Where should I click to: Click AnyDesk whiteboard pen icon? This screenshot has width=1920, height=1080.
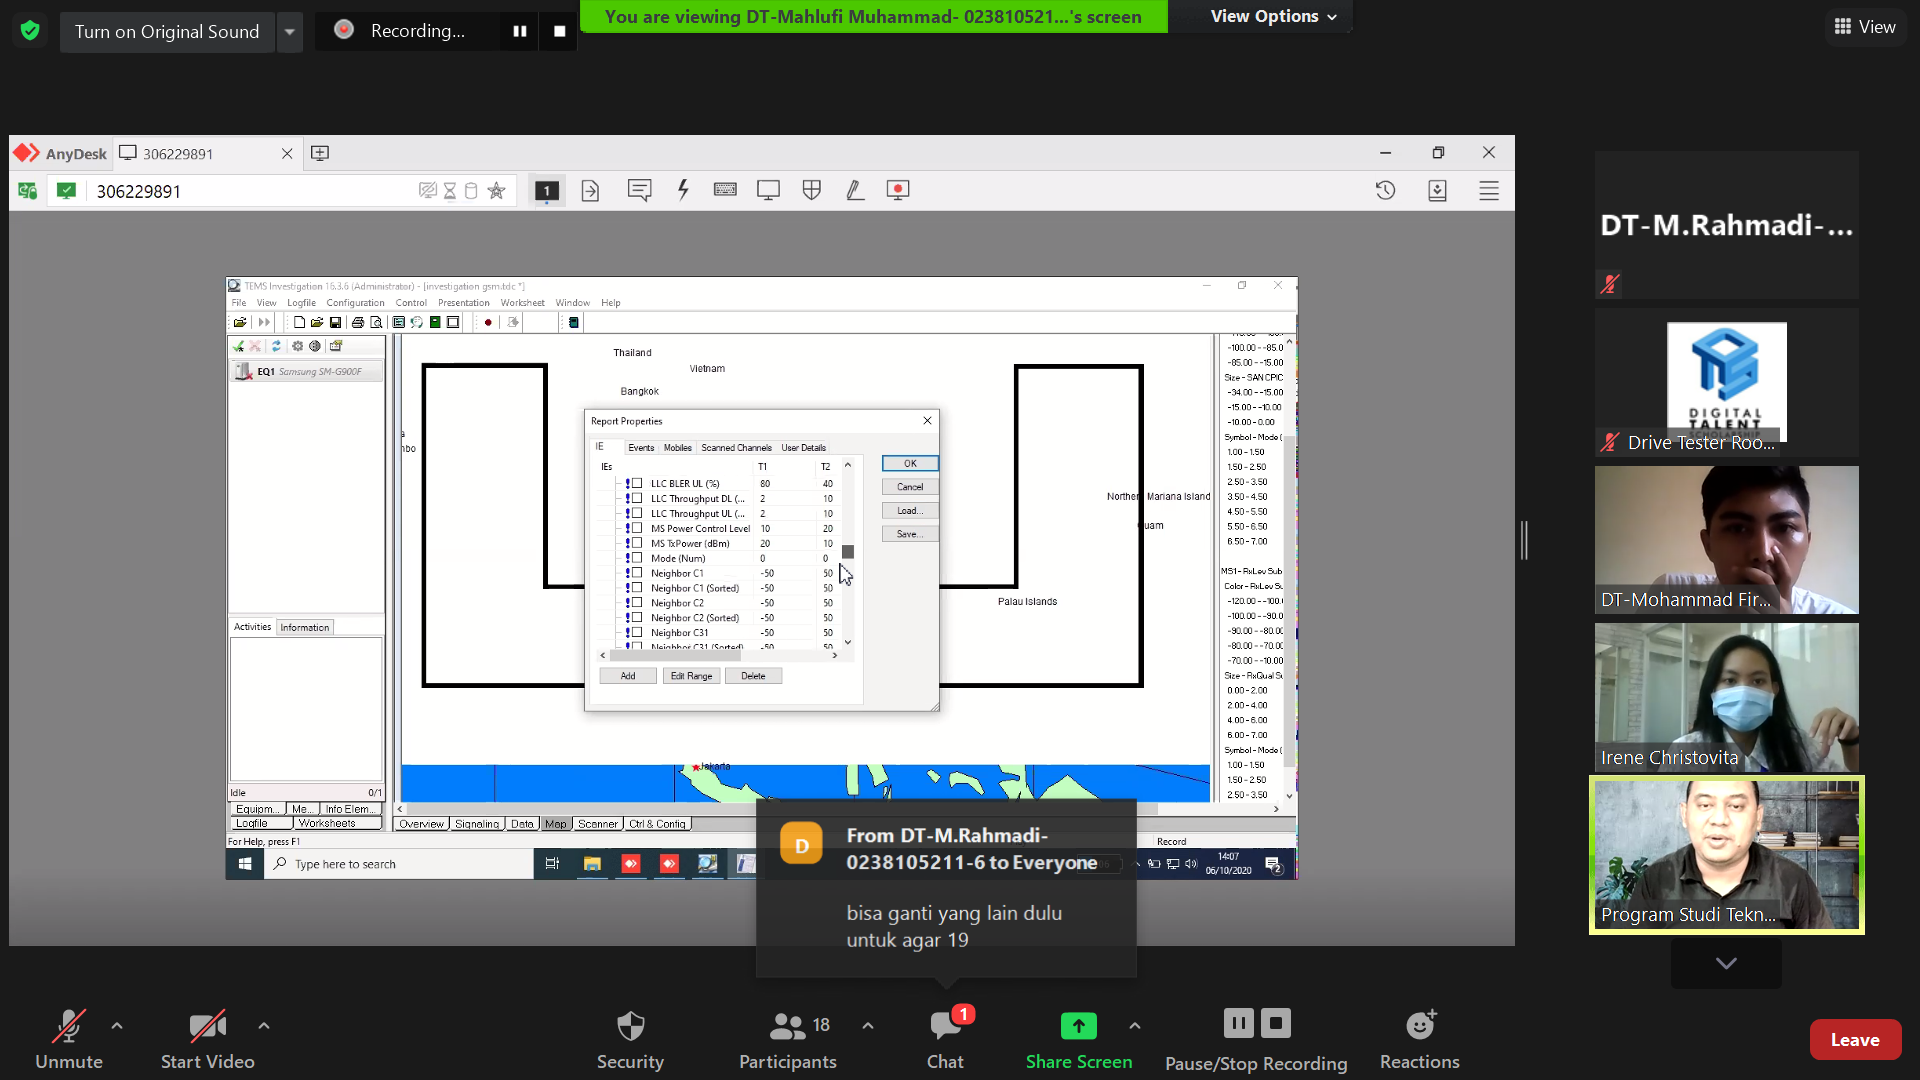855,190
